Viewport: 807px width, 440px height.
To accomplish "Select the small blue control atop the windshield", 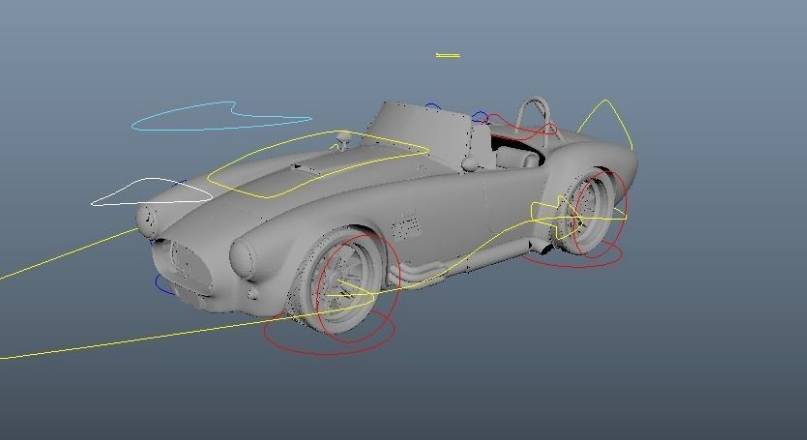I will pyautogui.click(x=432, y=105).
